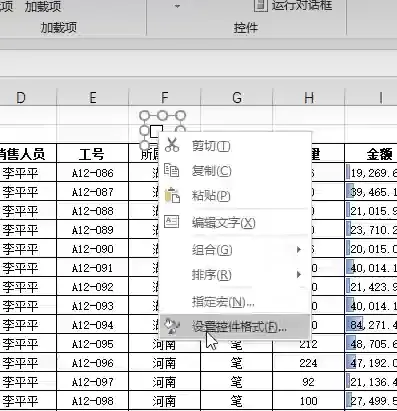Choose 复制(C) from the context menu
Image resolution: width=397 pixels, height=411 pixels.
click(235, 171)
